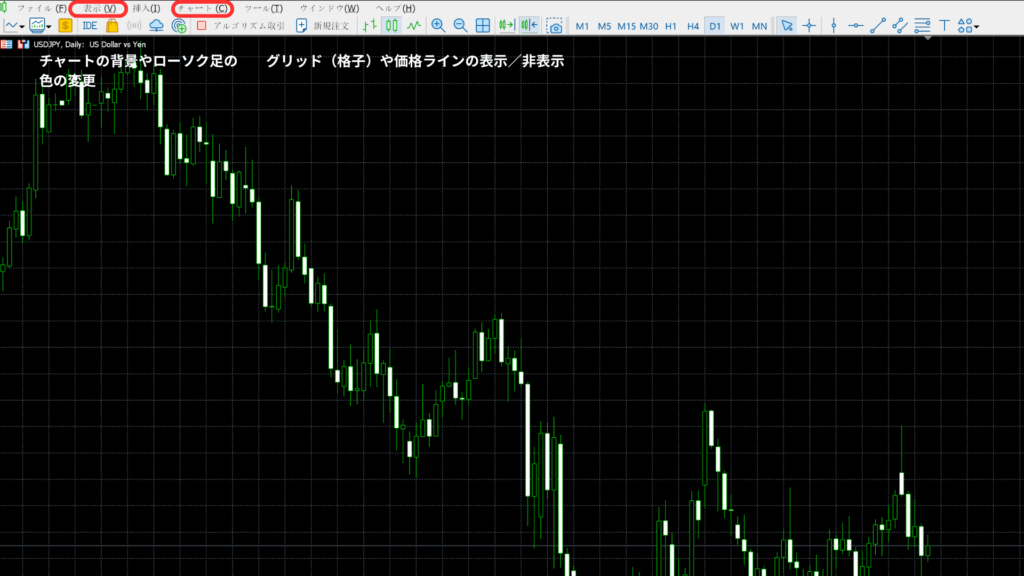The image size is (1024, 576).
Task: Take a chart screenshot with camera icon
Action: click(554, 25)
